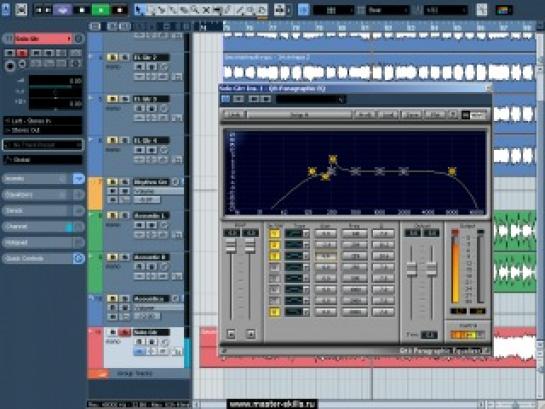Click Quick Controls circular icon button
Viewport: 545px width, 409px height.
tap(79, 259)
